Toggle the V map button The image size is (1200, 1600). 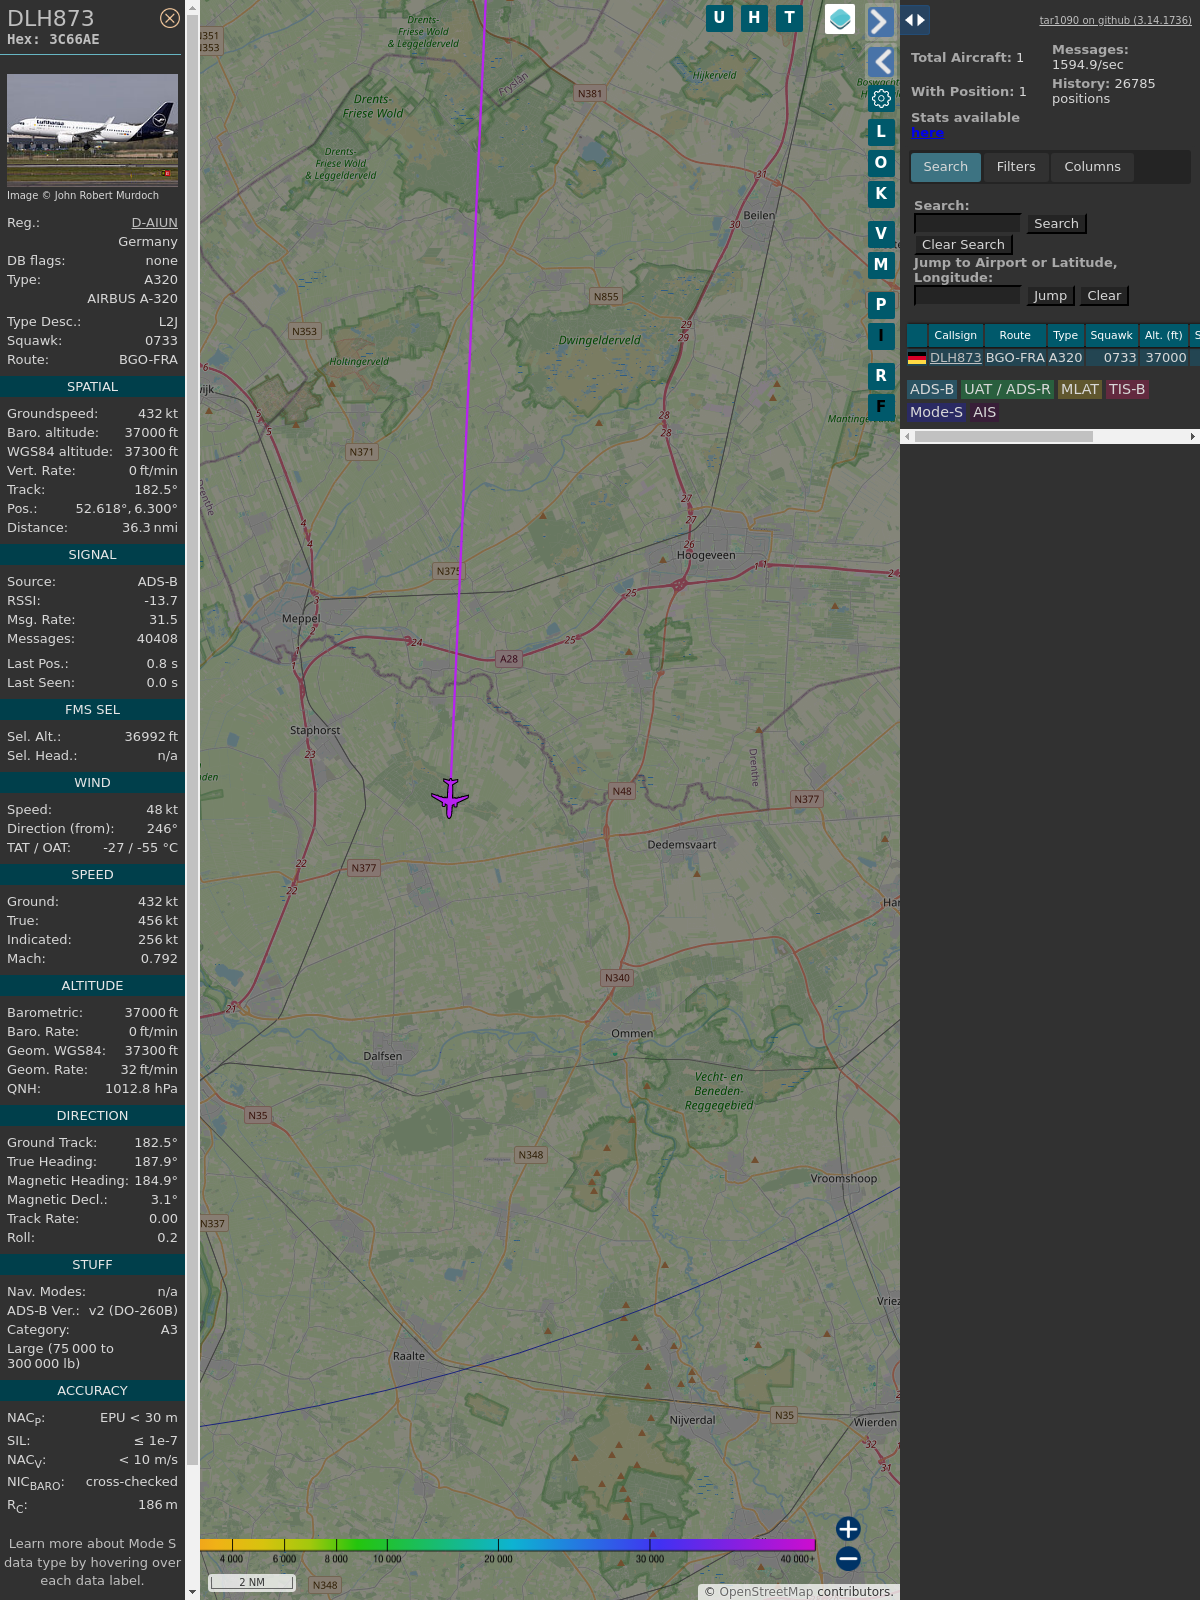(881, 234)
